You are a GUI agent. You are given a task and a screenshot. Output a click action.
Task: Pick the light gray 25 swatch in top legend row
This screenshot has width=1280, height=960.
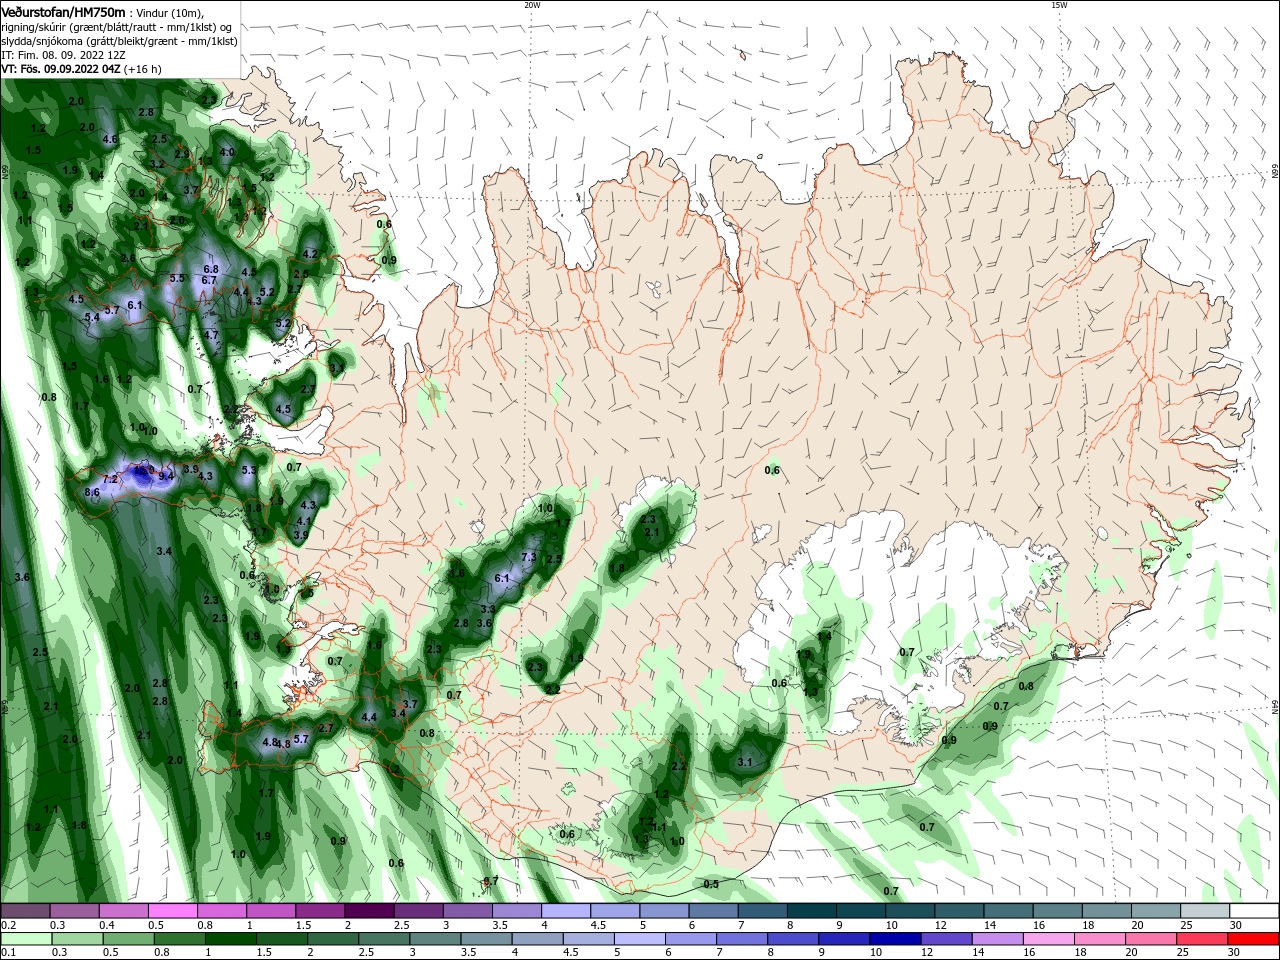1206,911
